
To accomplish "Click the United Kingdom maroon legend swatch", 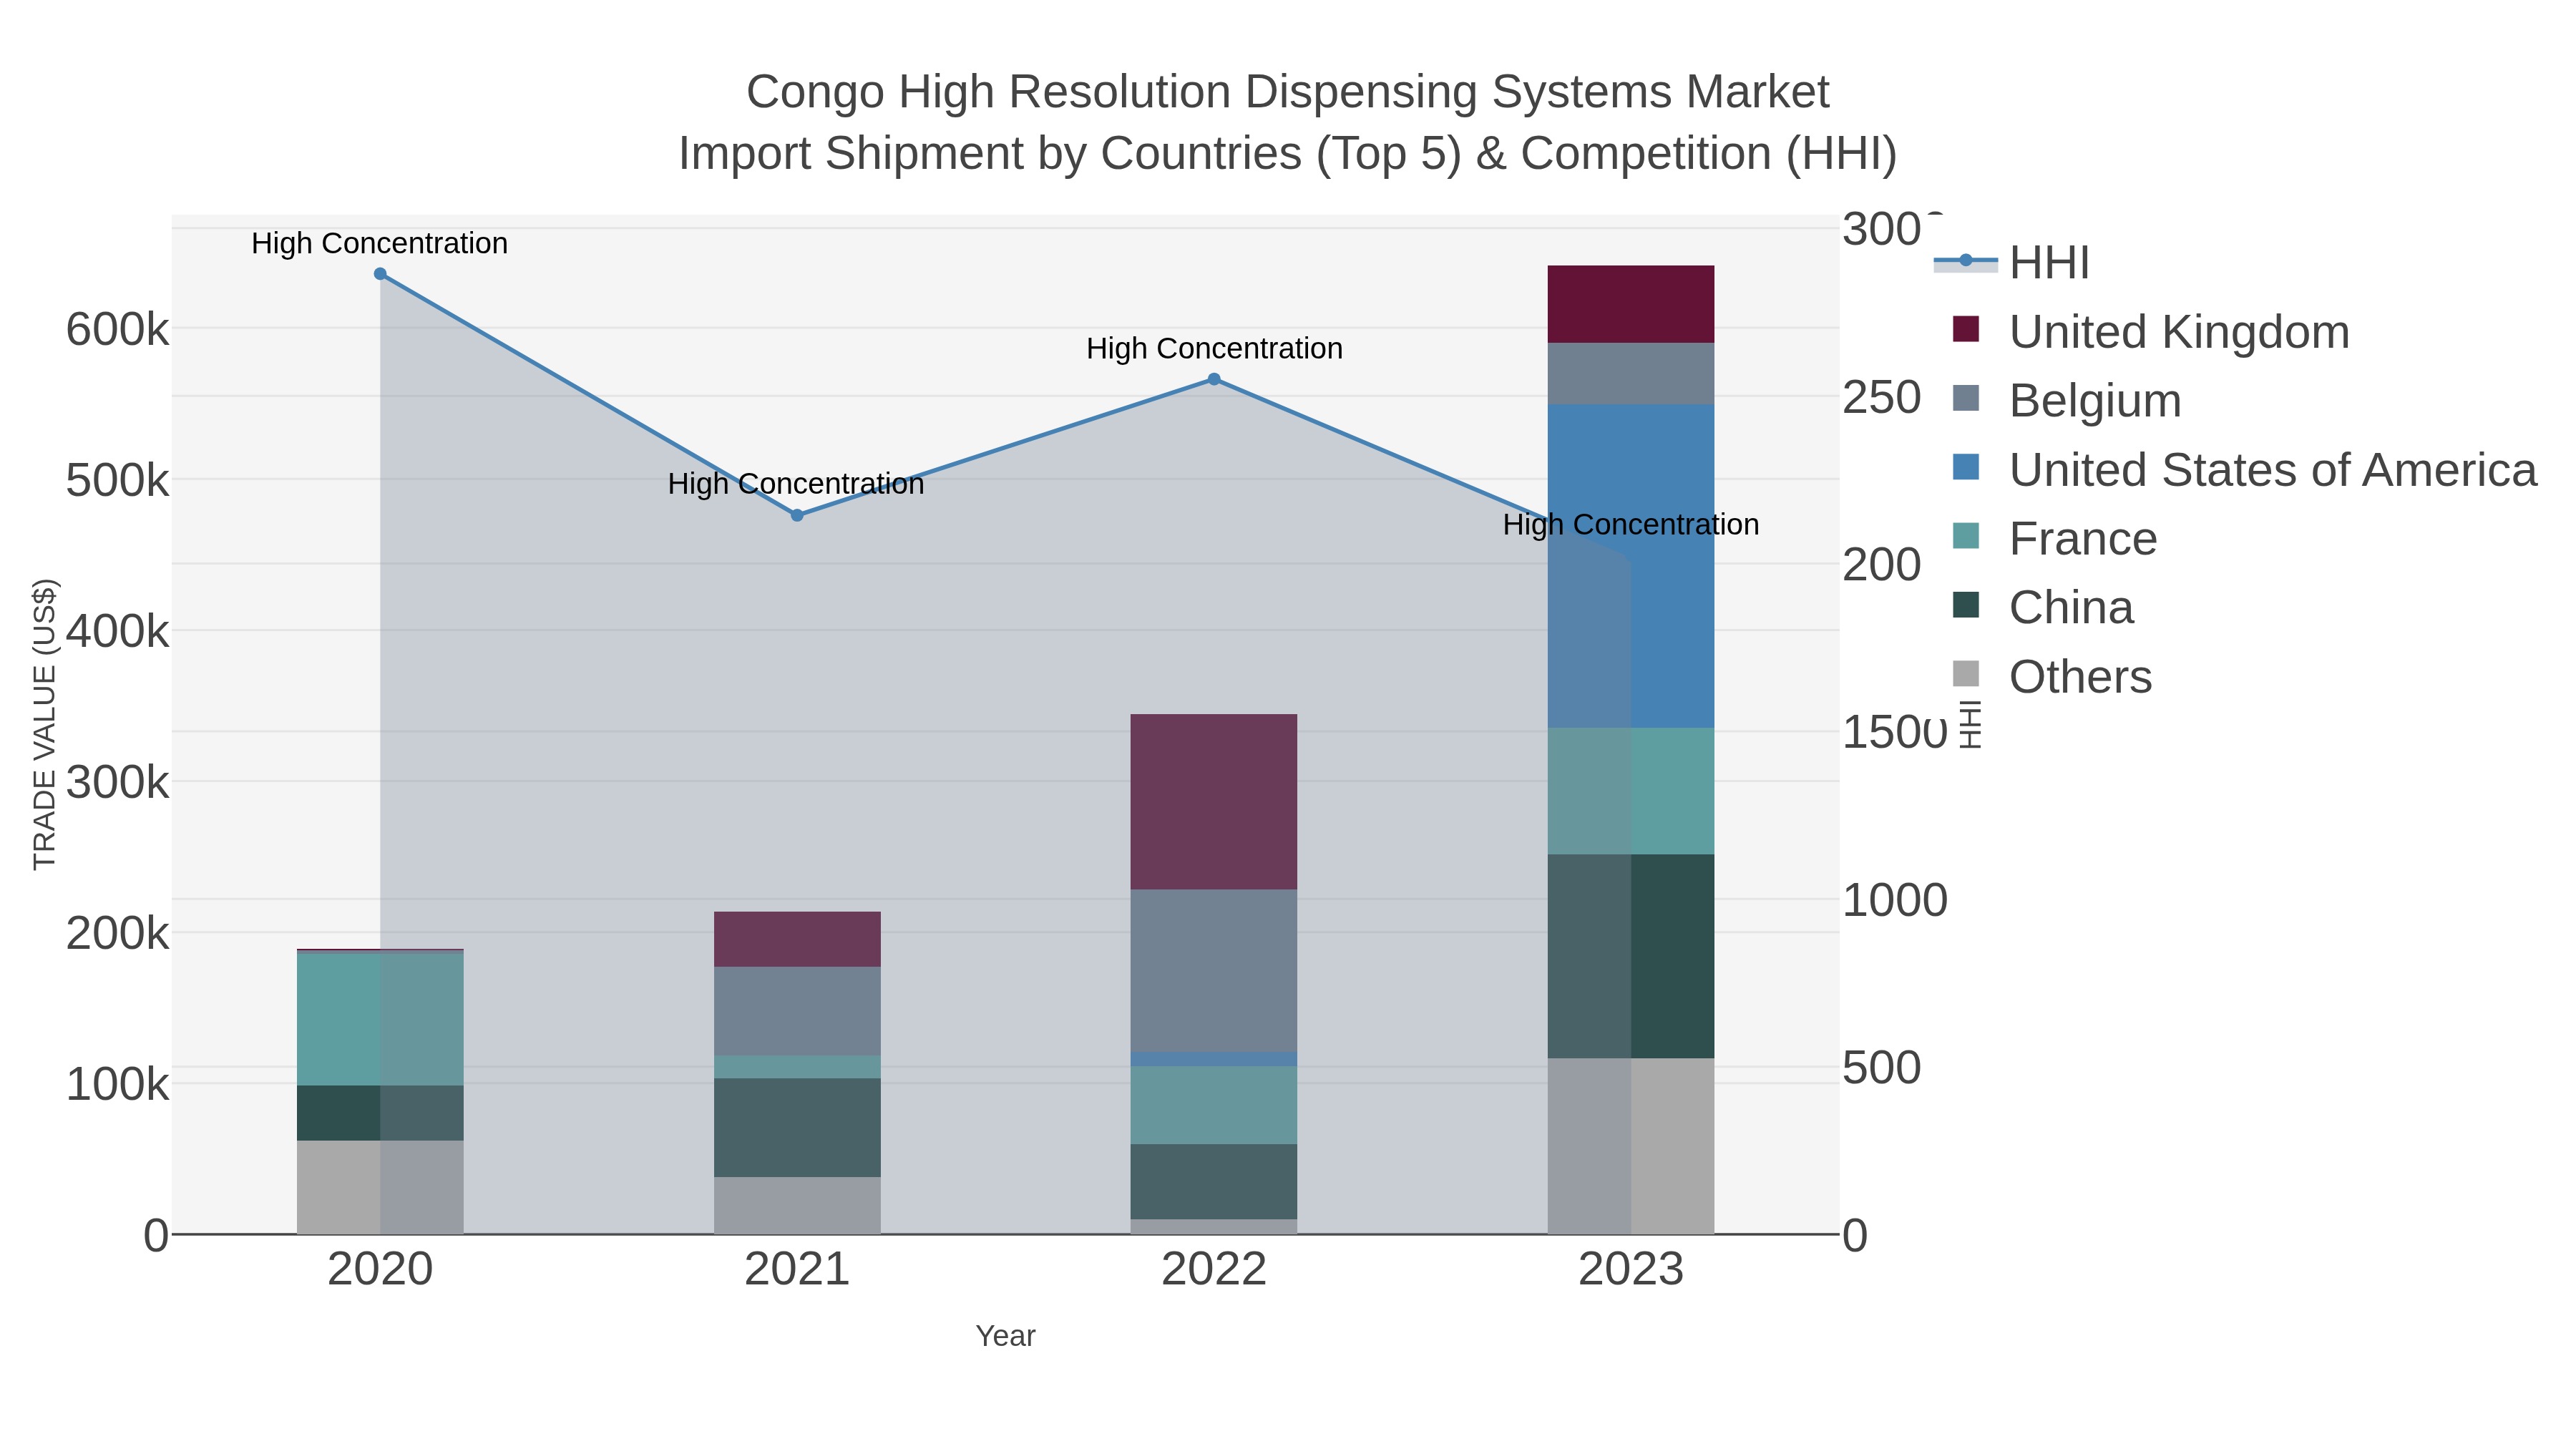I will (x=1966, y=329).
